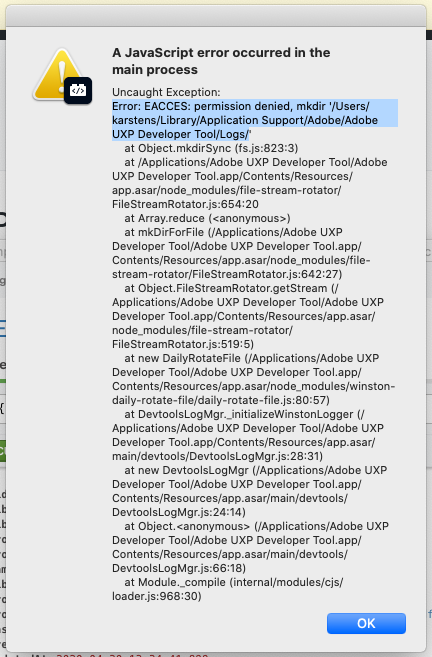Click the heading 'A JavaScript error occurred'
This screenshot has width=432, height=657.
[x=221, y=61]
